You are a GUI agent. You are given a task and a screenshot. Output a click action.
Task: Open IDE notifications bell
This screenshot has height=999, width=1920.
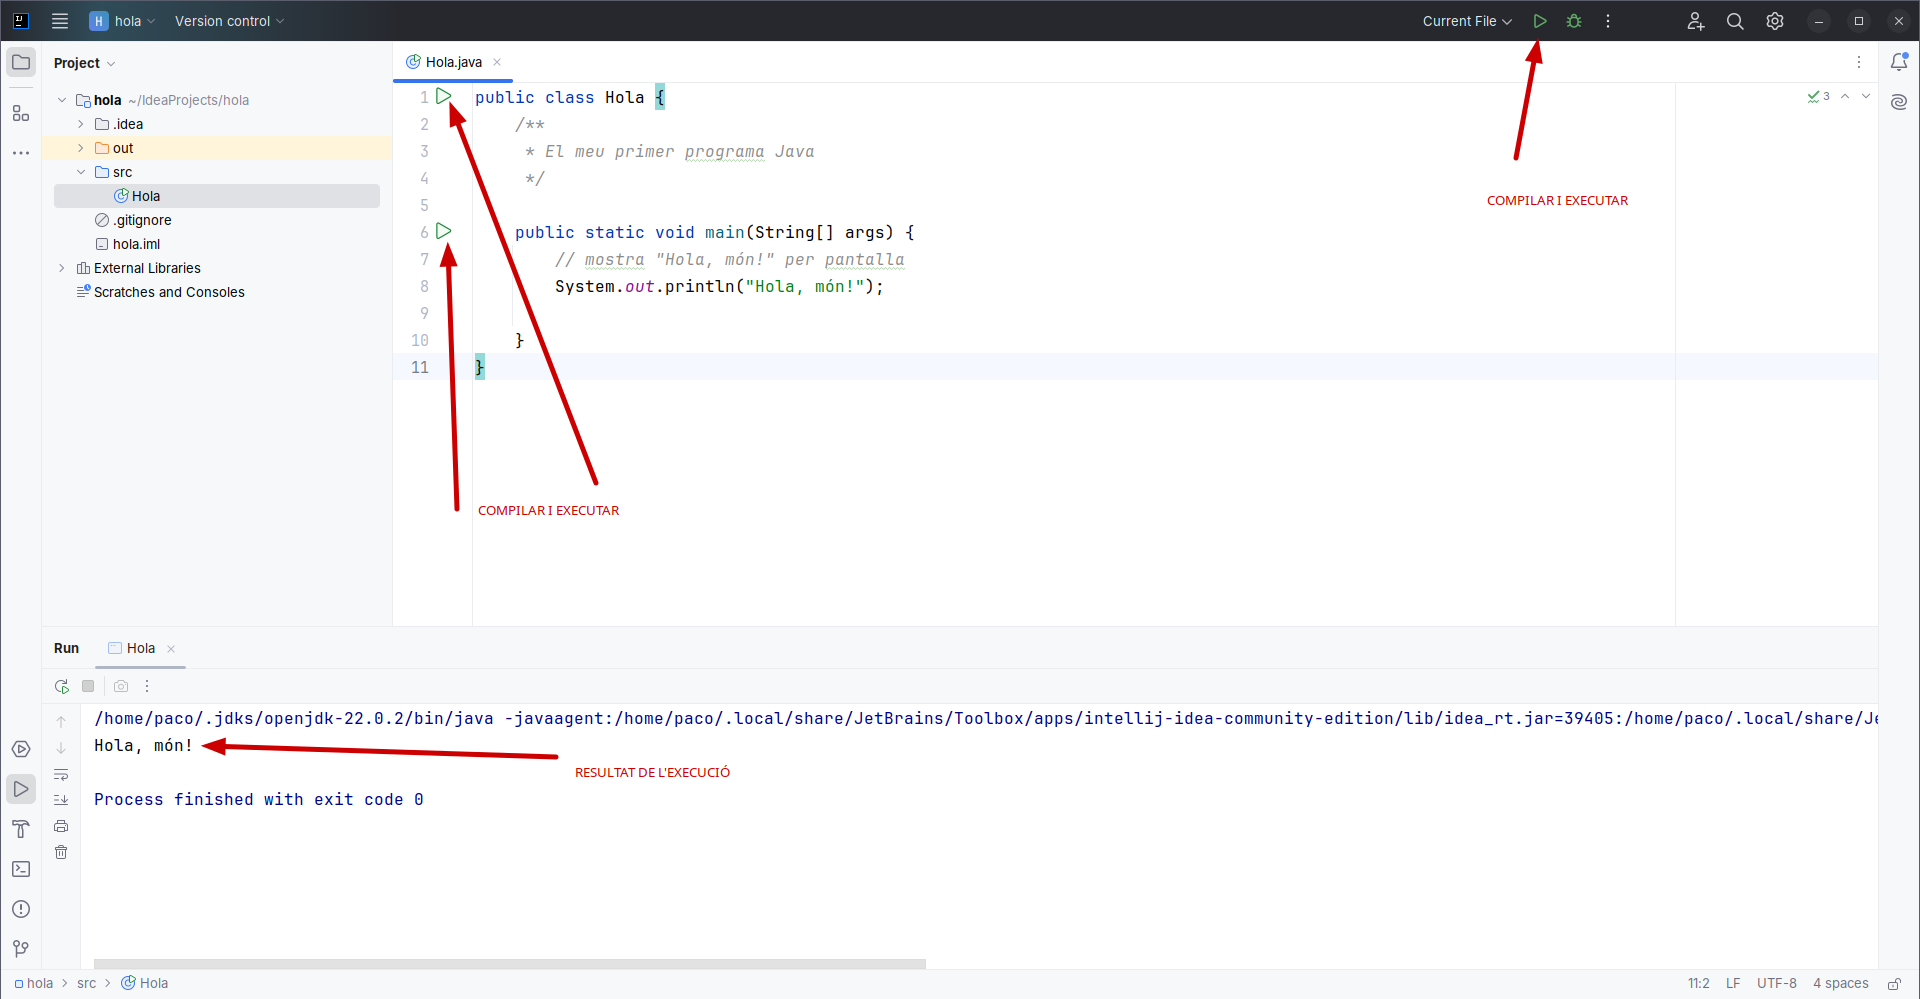point(1898,62)
